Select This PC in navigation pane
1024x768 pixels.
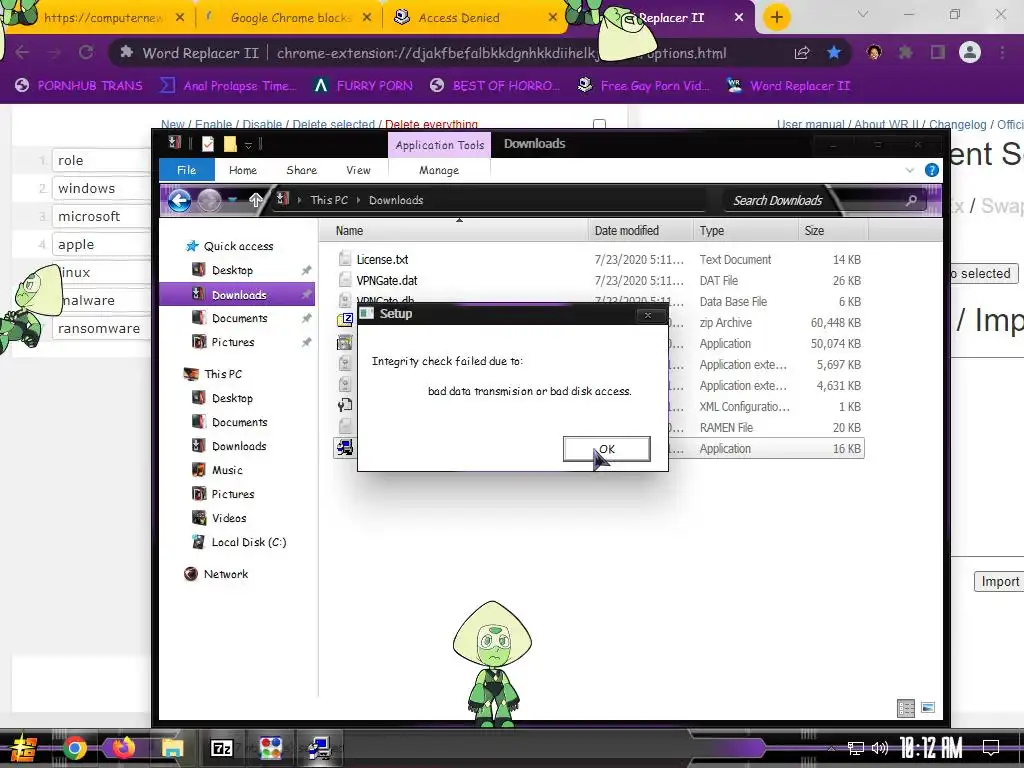223,374
